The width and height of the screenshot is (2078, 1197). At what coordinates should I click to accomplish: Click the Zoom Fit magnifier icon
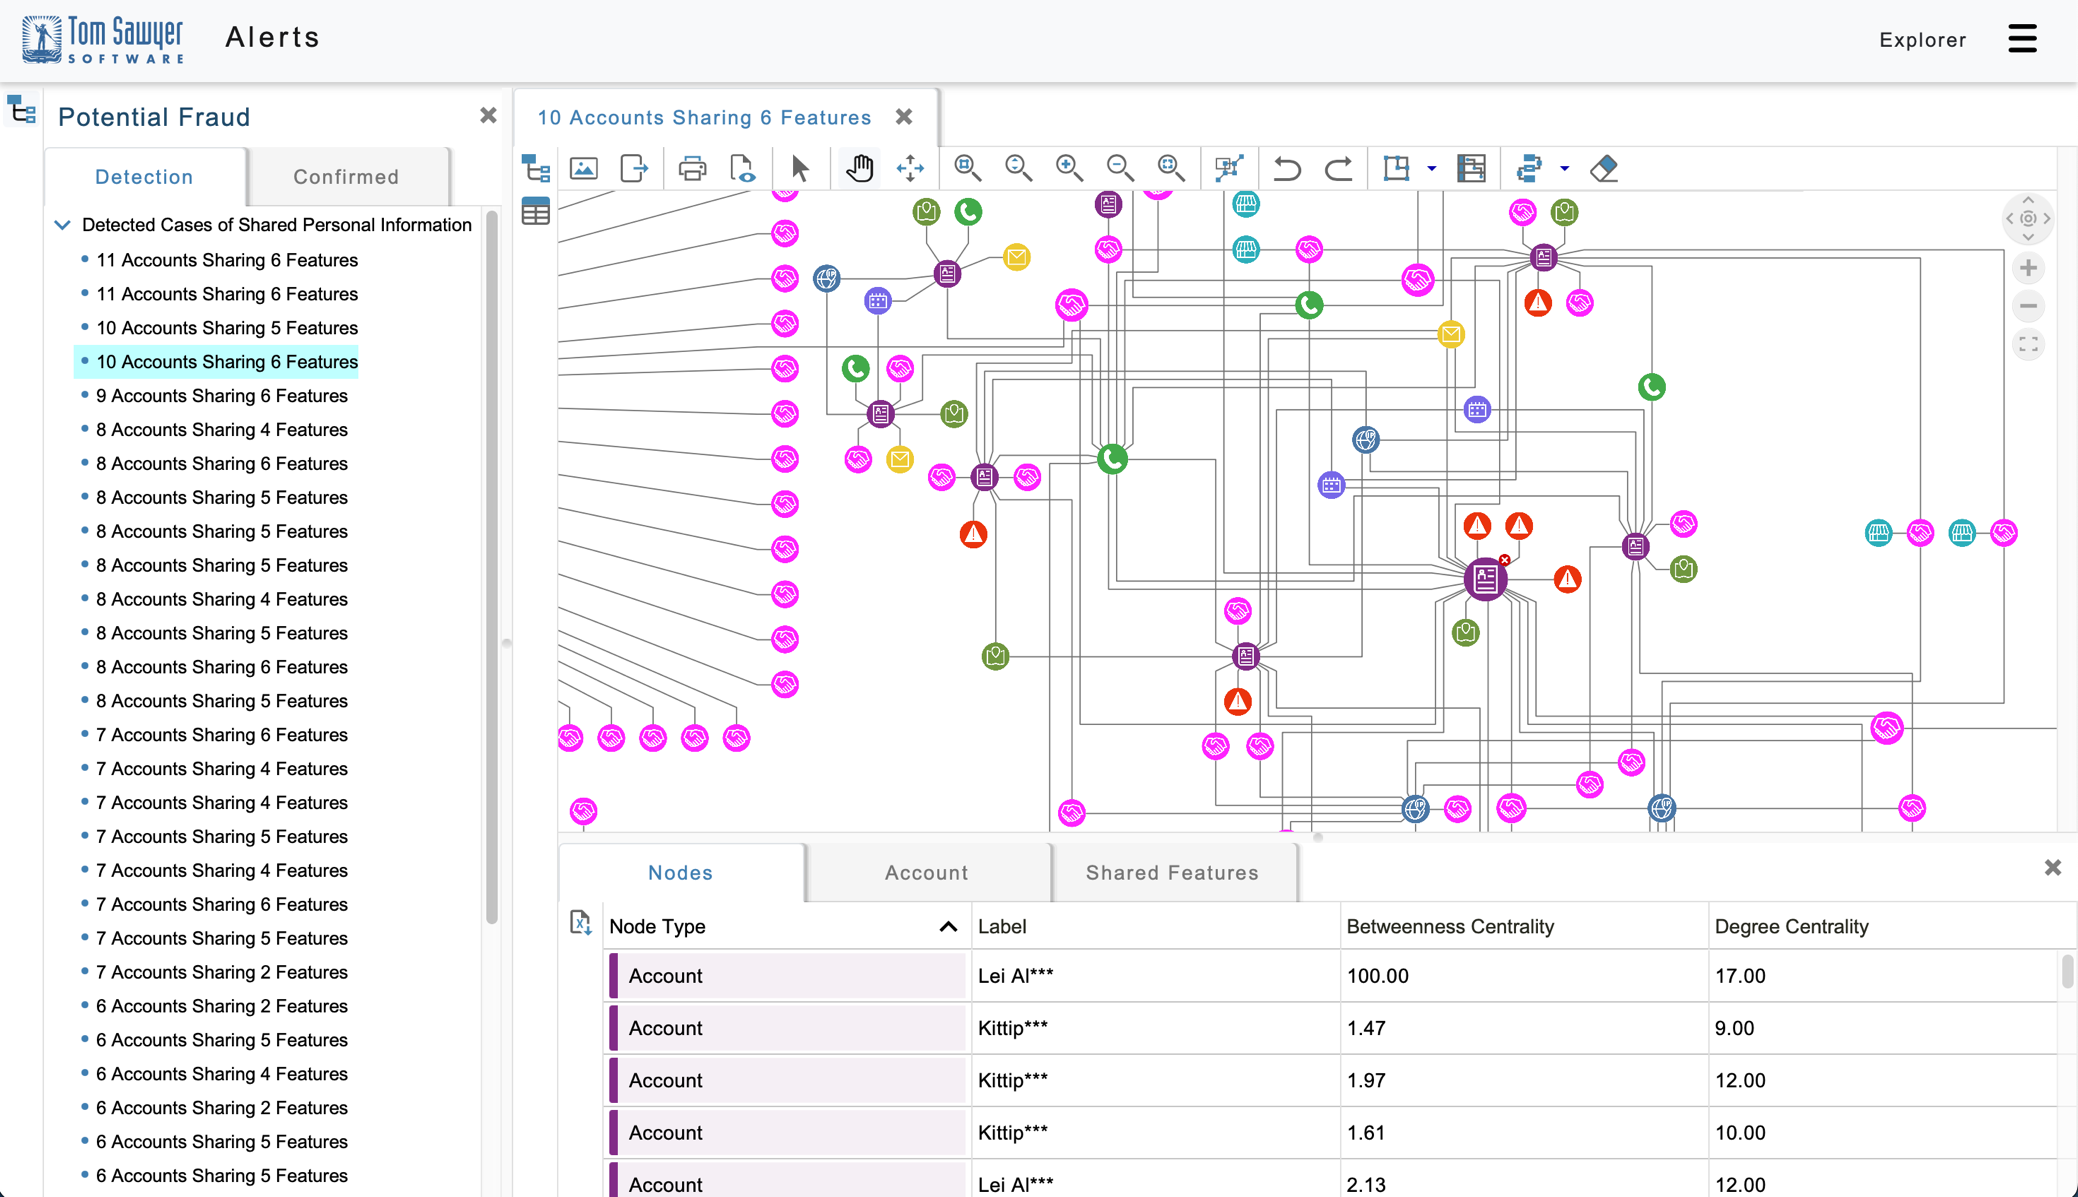1171,168
